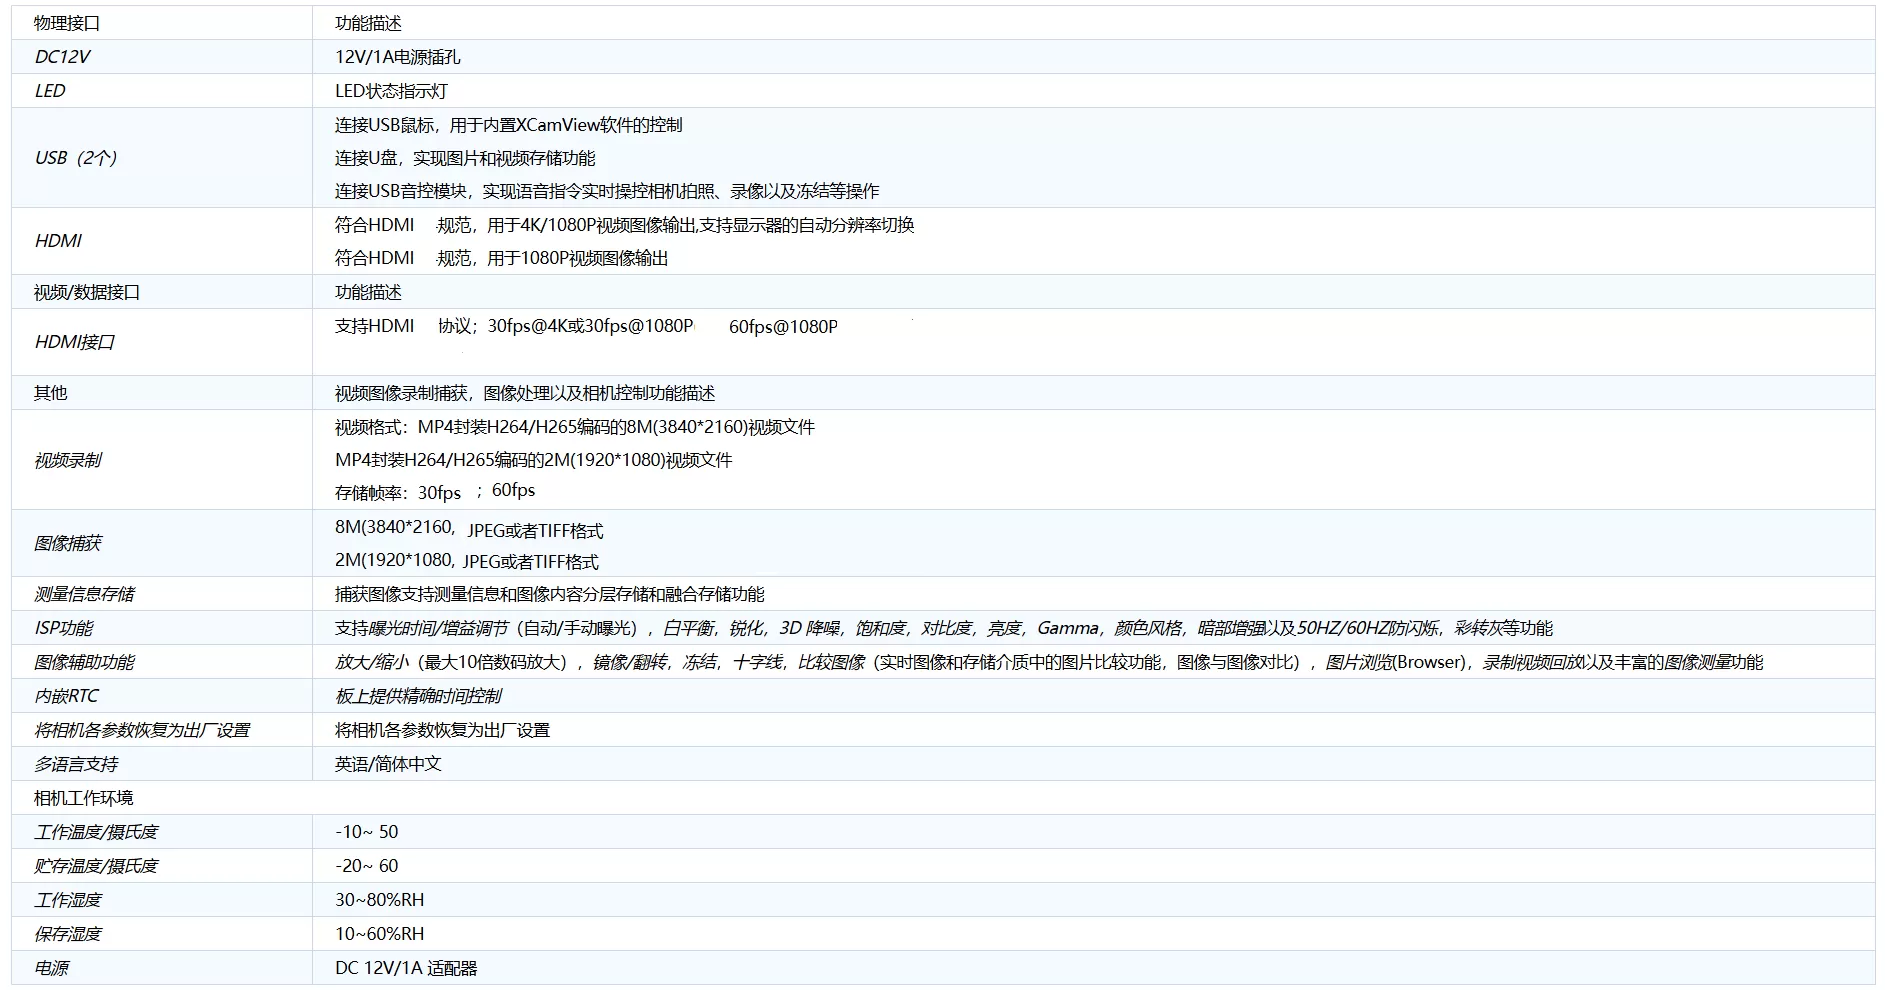
Task: Click the 30~80%RH humidity value
Action: [378, 899]
